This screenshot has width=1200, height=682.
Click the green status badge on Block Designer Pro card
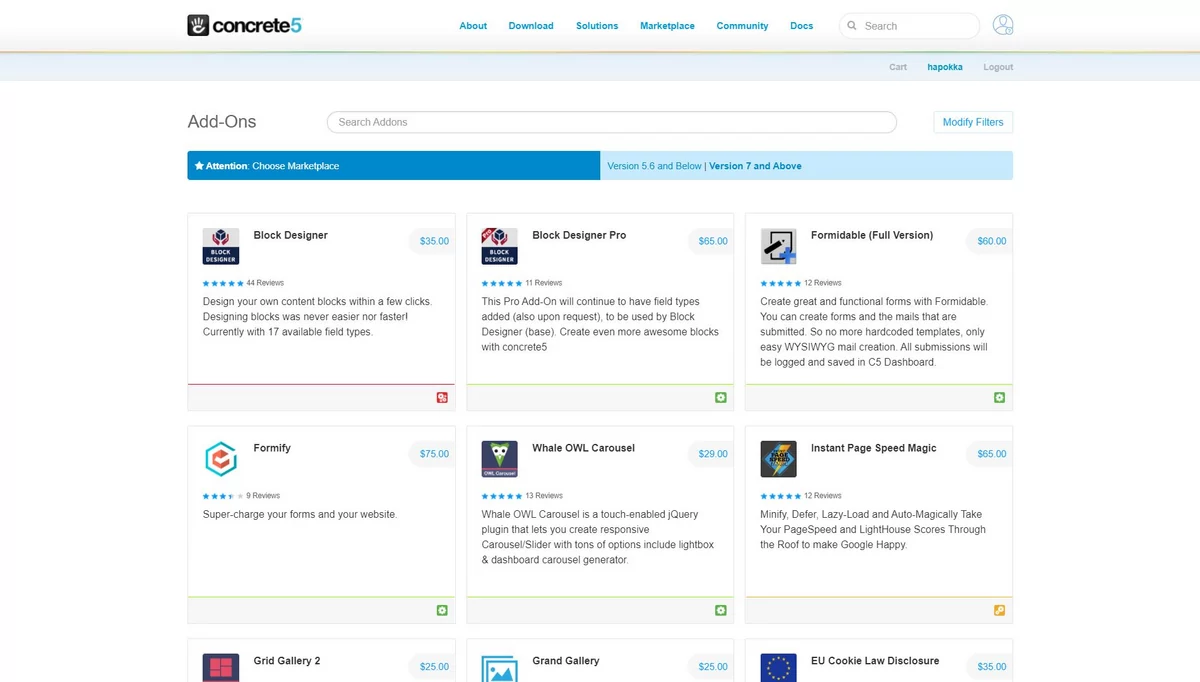pos(721,398)
